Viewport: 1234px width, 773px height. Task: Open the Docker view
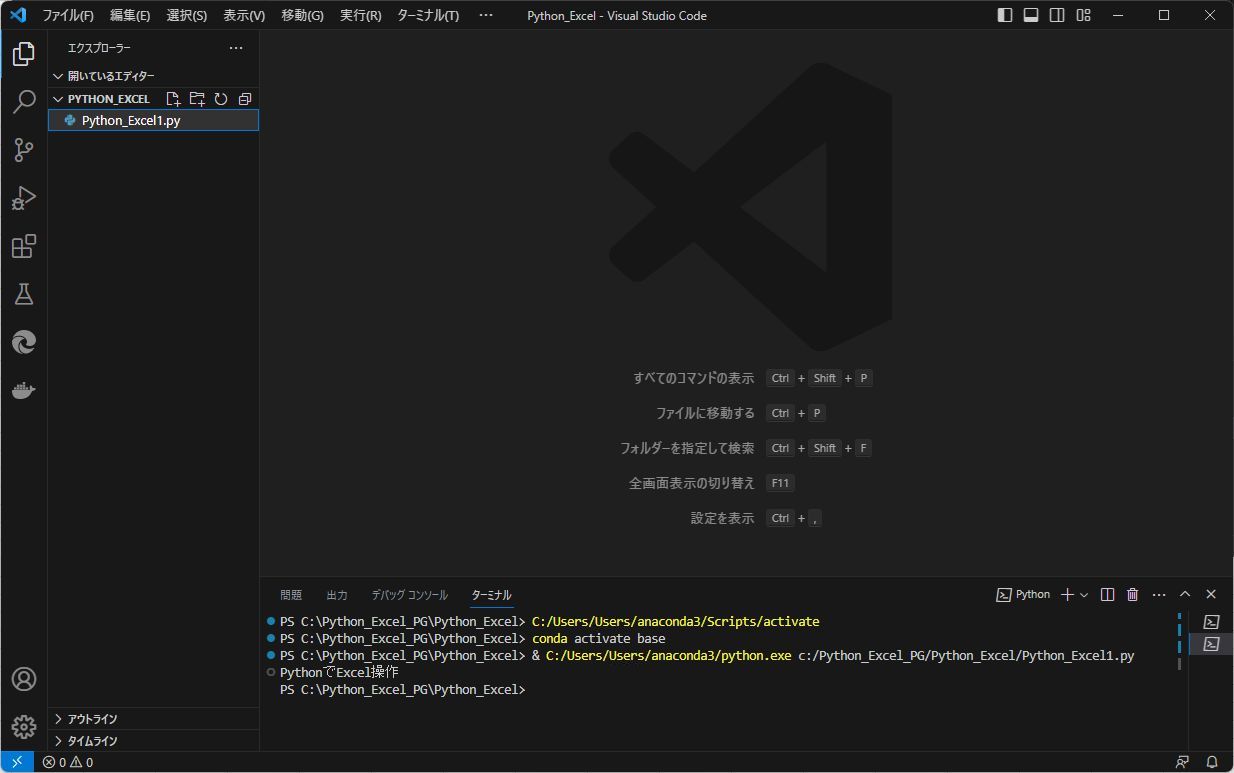(x=24, y=390)
